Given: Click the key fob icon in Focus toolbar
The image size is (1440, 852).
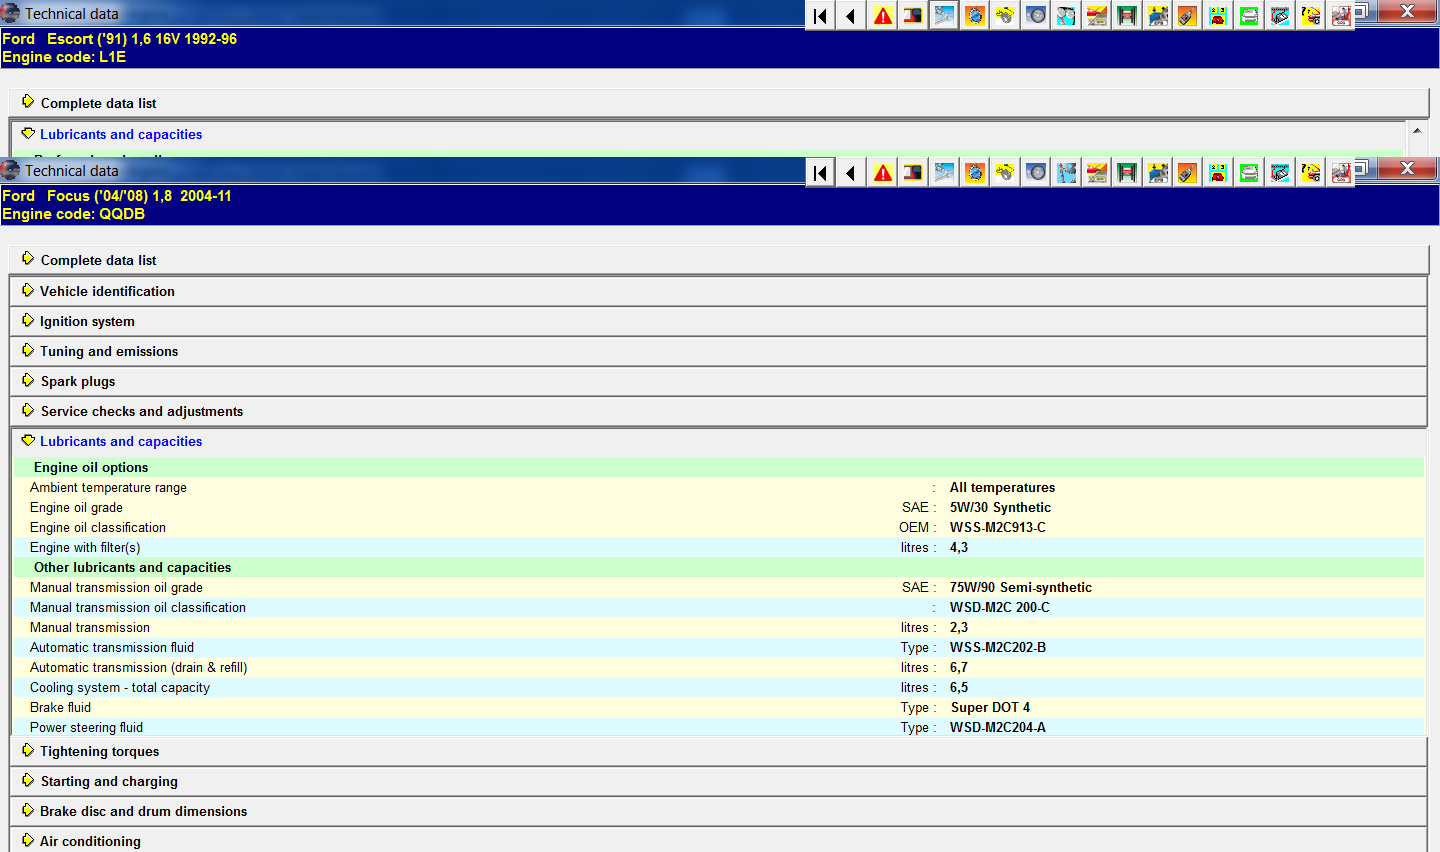Looking at the screenshot, I should [x=1187, y=173].
